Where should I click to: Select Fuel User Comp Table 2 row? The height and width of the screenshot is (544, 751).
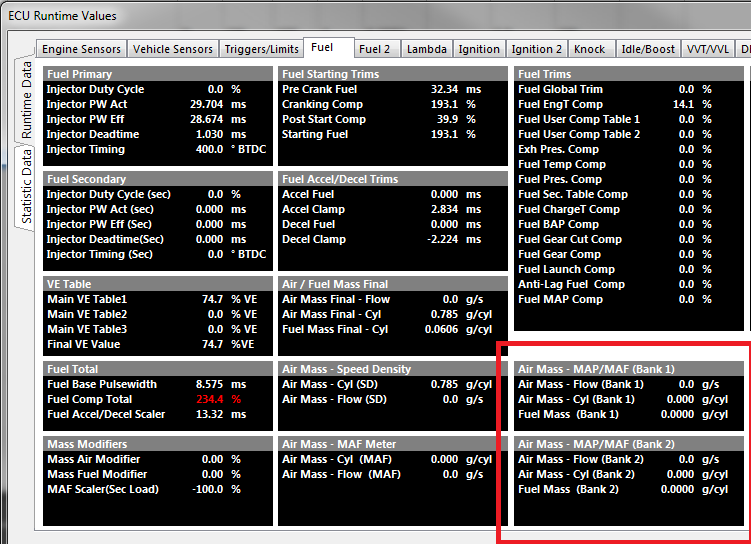coord(629,134)
